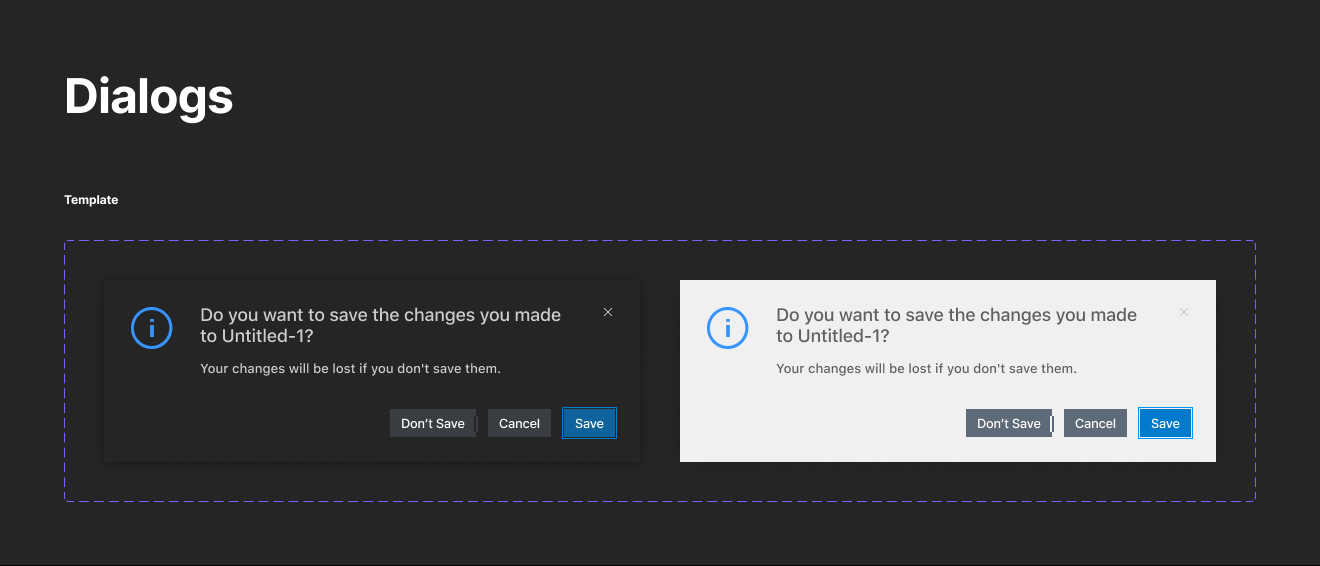Click the info icon in the light dialog
The height and width of the screenshot is (566, 1320).
pyautogui.click(x=728, y=328)
